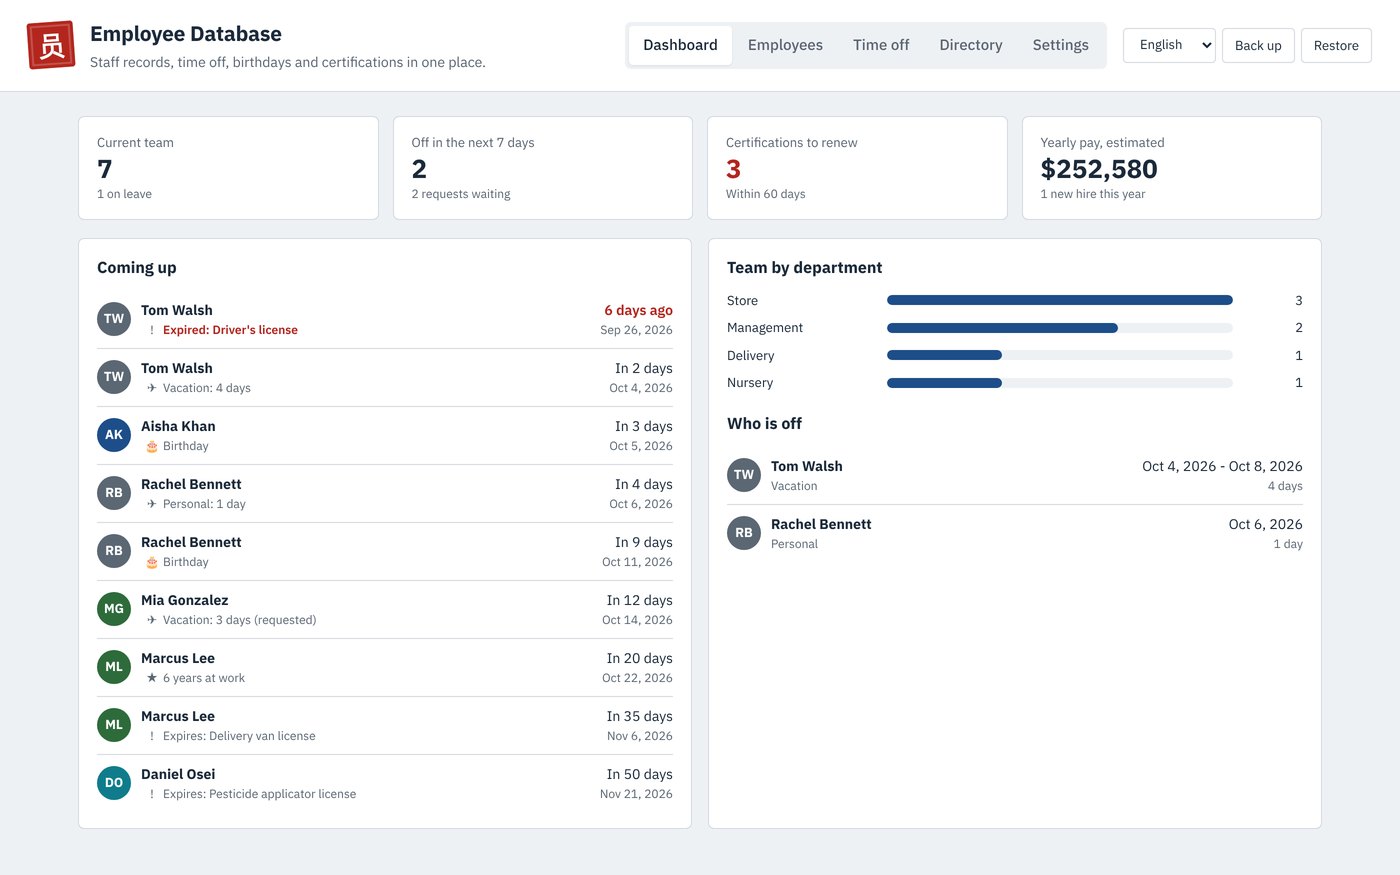Click Tom Walsh's avatar under Who is off
Viewport: 1400px width, 875px height.
click(744, 475)
